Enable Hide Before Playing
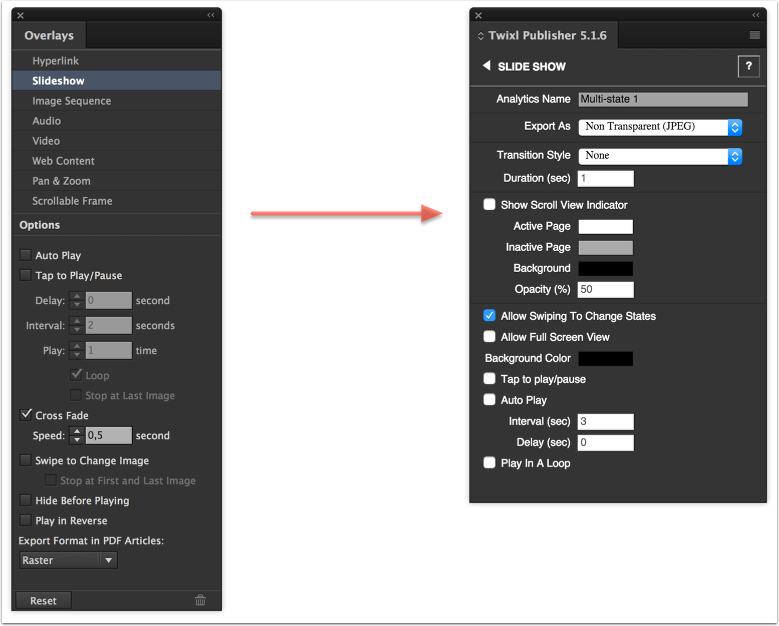779x626 pixels. tap(25, 500)
